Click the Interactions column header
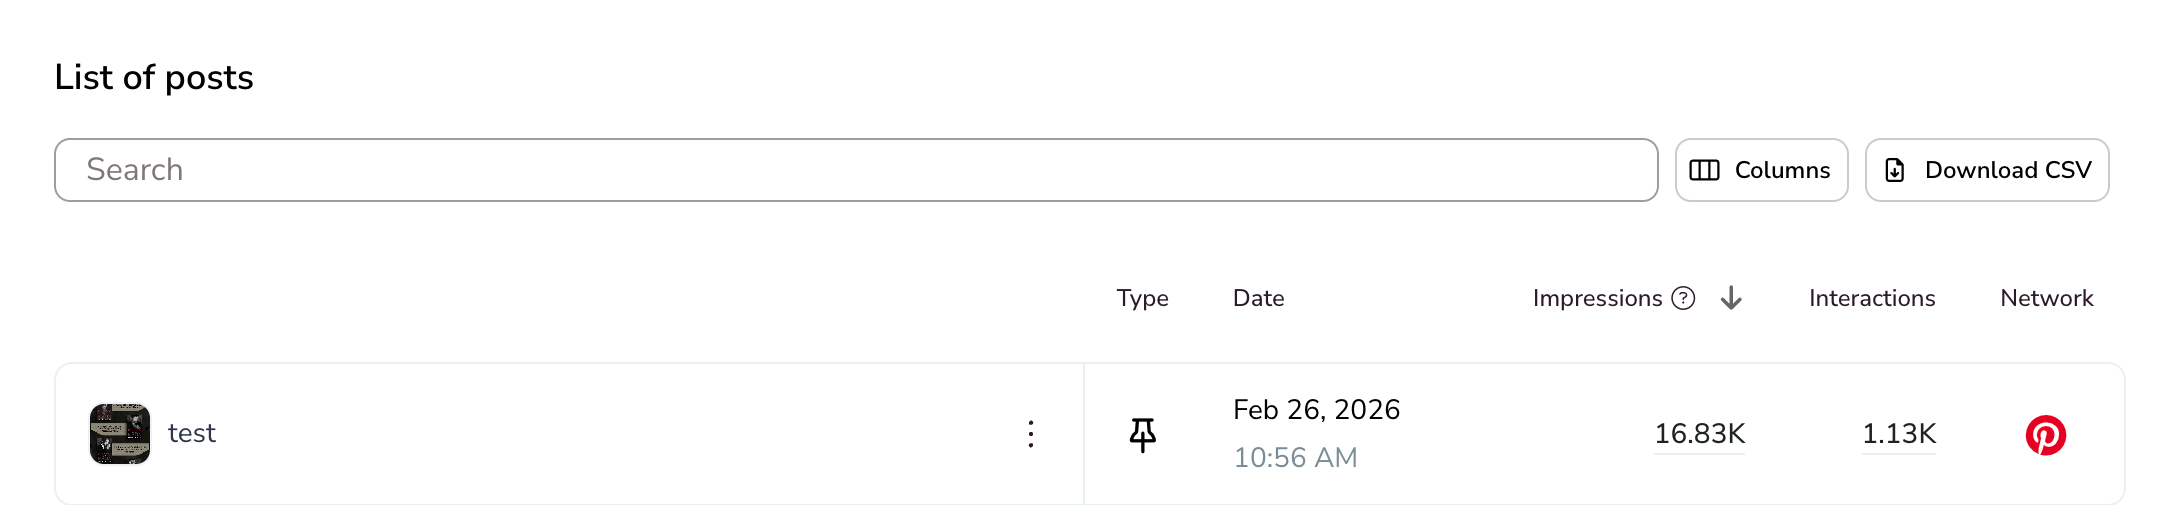2176x505 pixels. [1872, 298]
